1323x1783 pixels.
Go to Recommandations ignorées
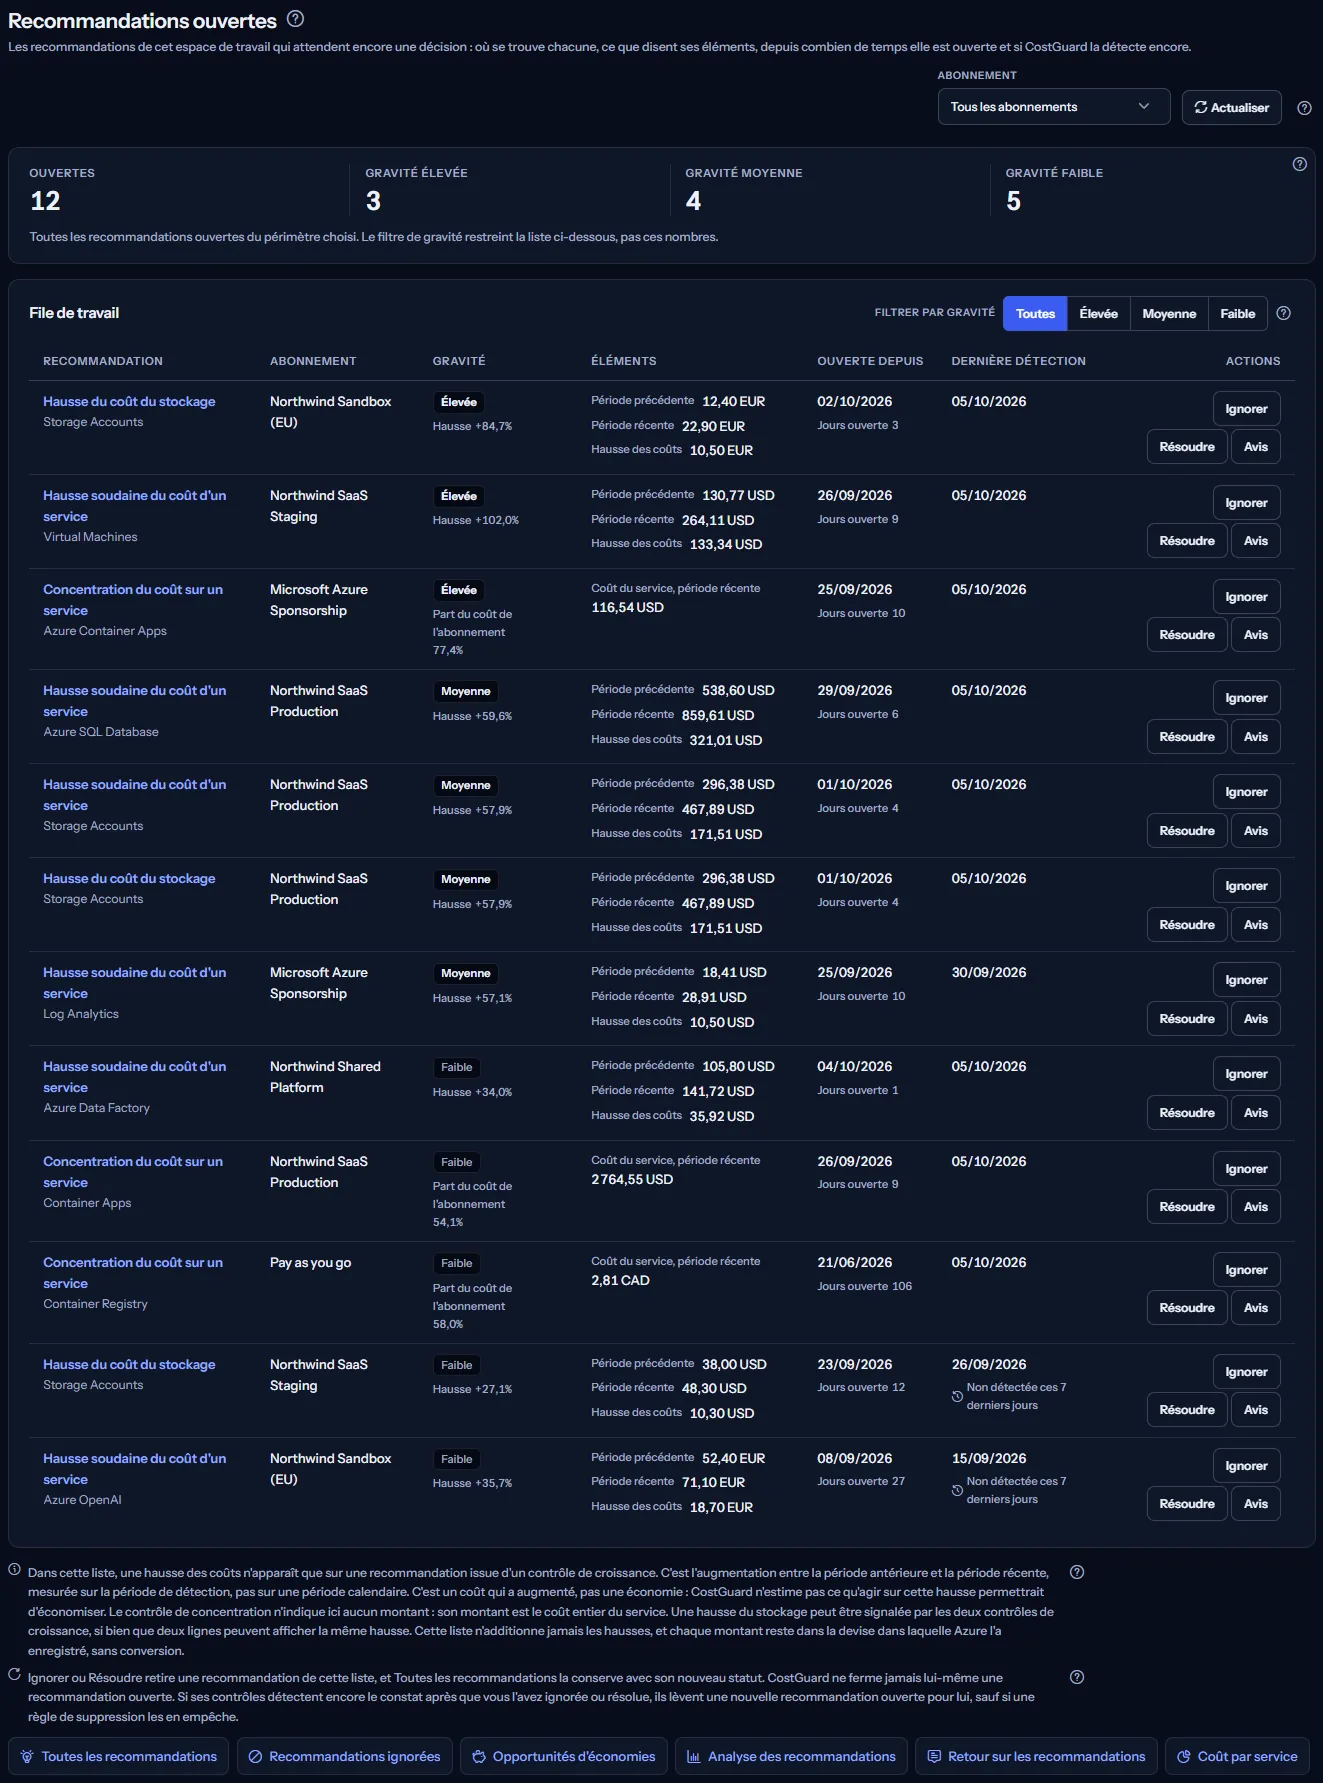click(344, 1756)
